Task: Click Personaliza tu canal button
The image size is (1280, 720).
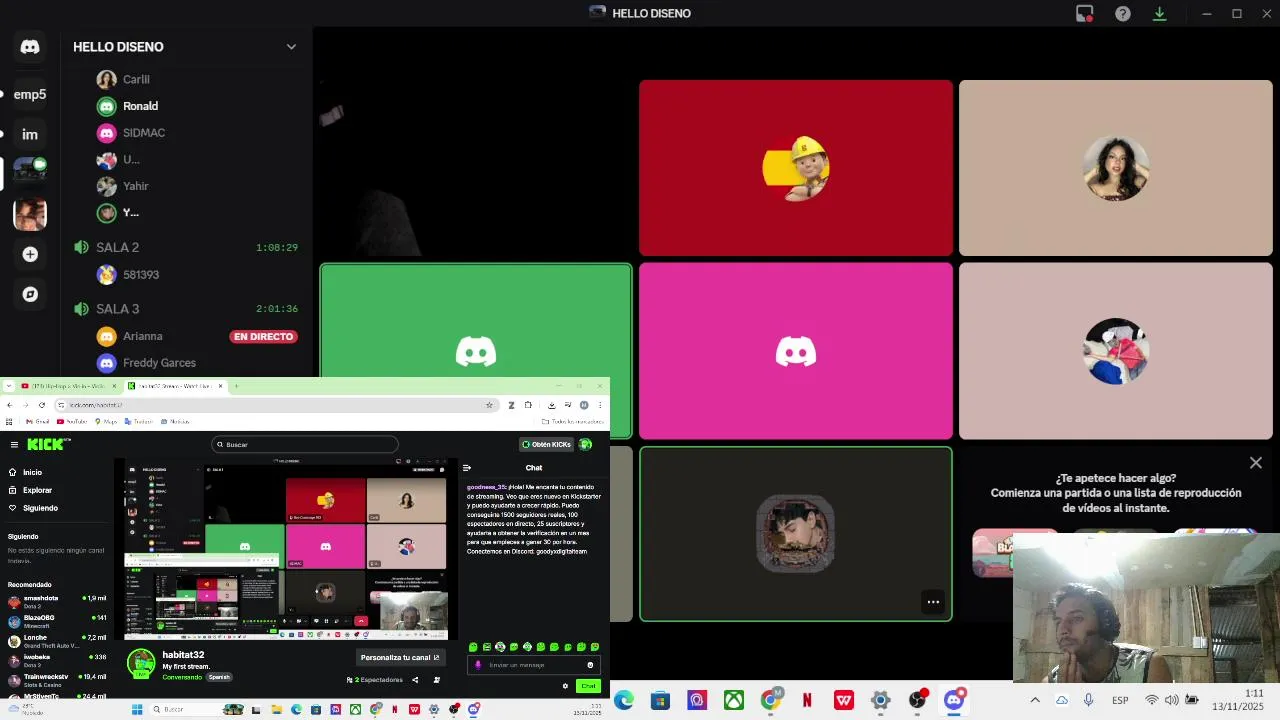Action: click(400, 658)
